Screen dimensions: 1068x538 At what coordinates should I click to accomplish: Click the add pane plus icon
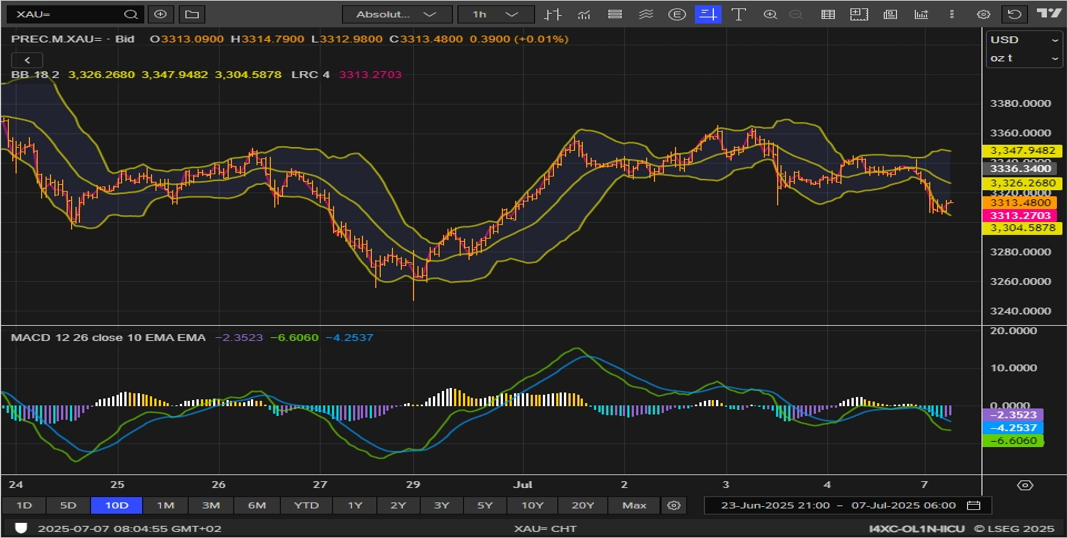[x=859, y=14]
